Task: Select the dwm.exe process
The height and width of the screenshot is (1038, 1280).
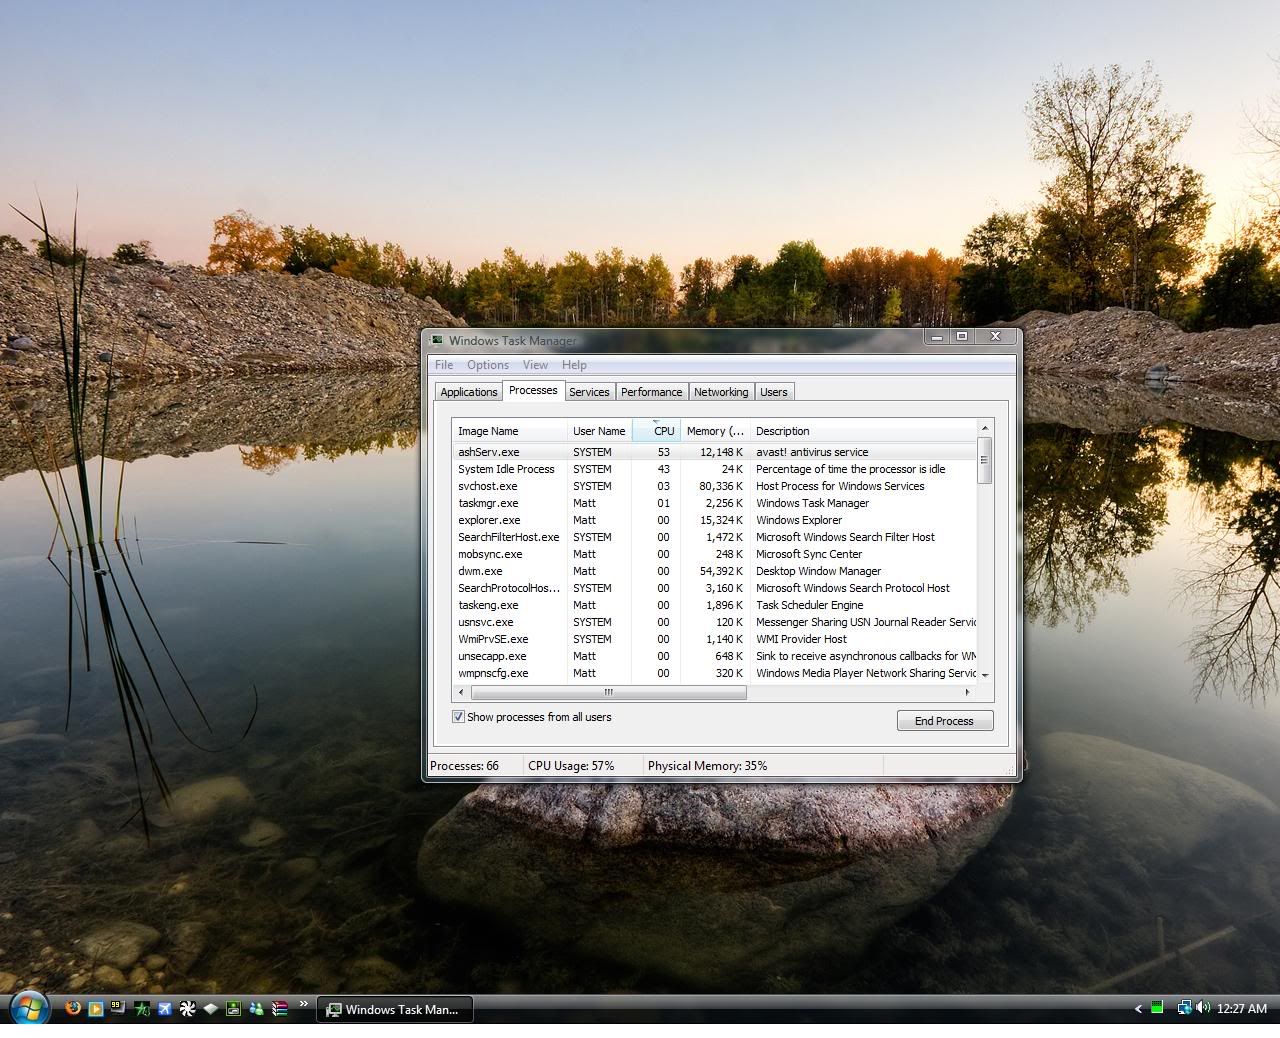Action: pyautogui.click(x=714, y=571)
